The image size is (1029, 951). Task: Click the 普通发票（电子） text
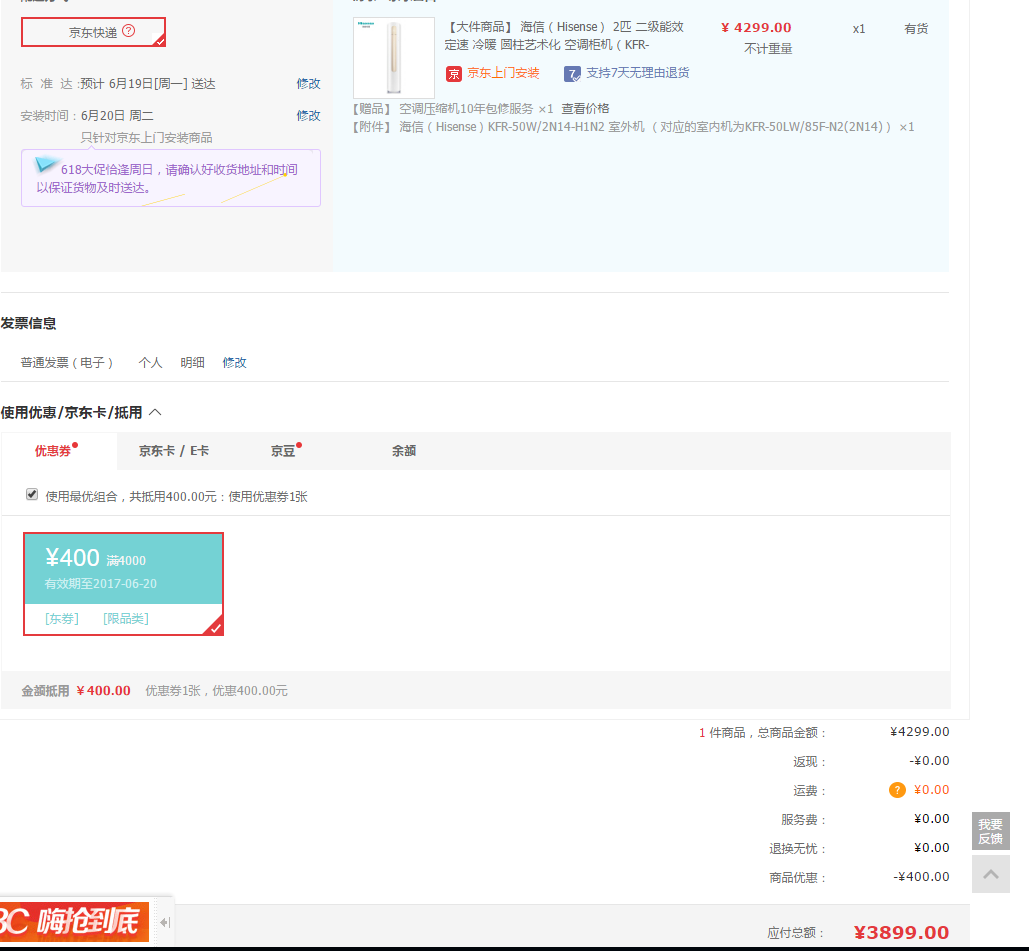(x=67, y=362)
